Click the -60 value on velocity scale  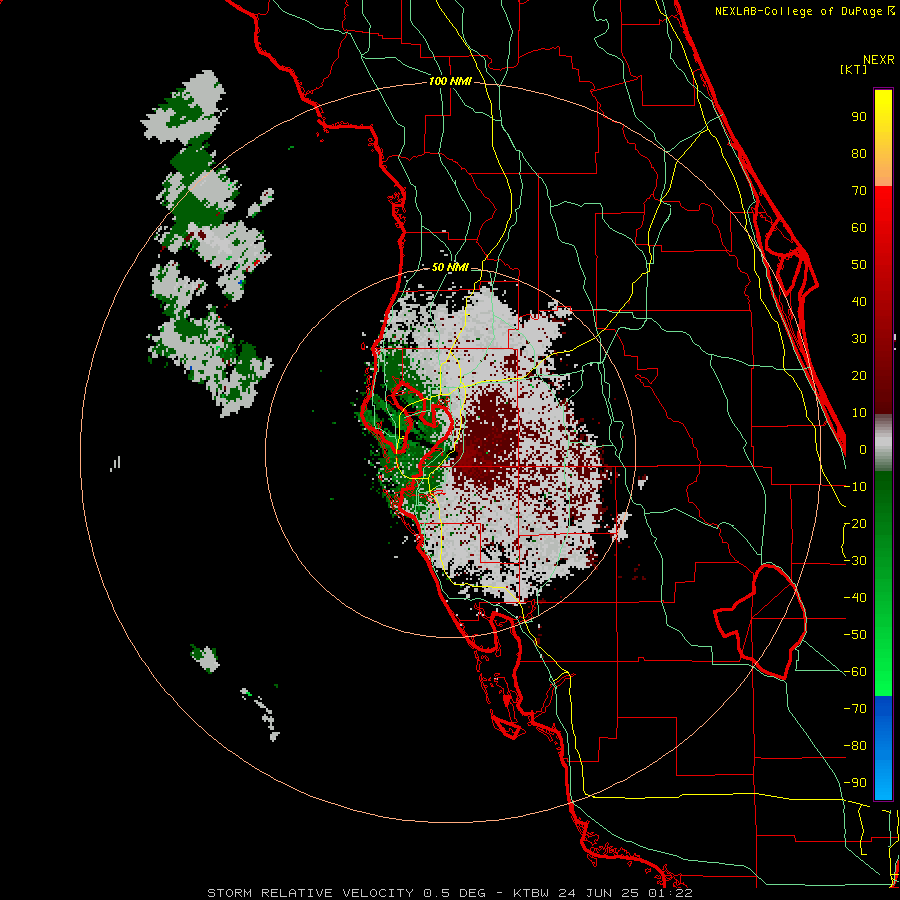point(855,672)
